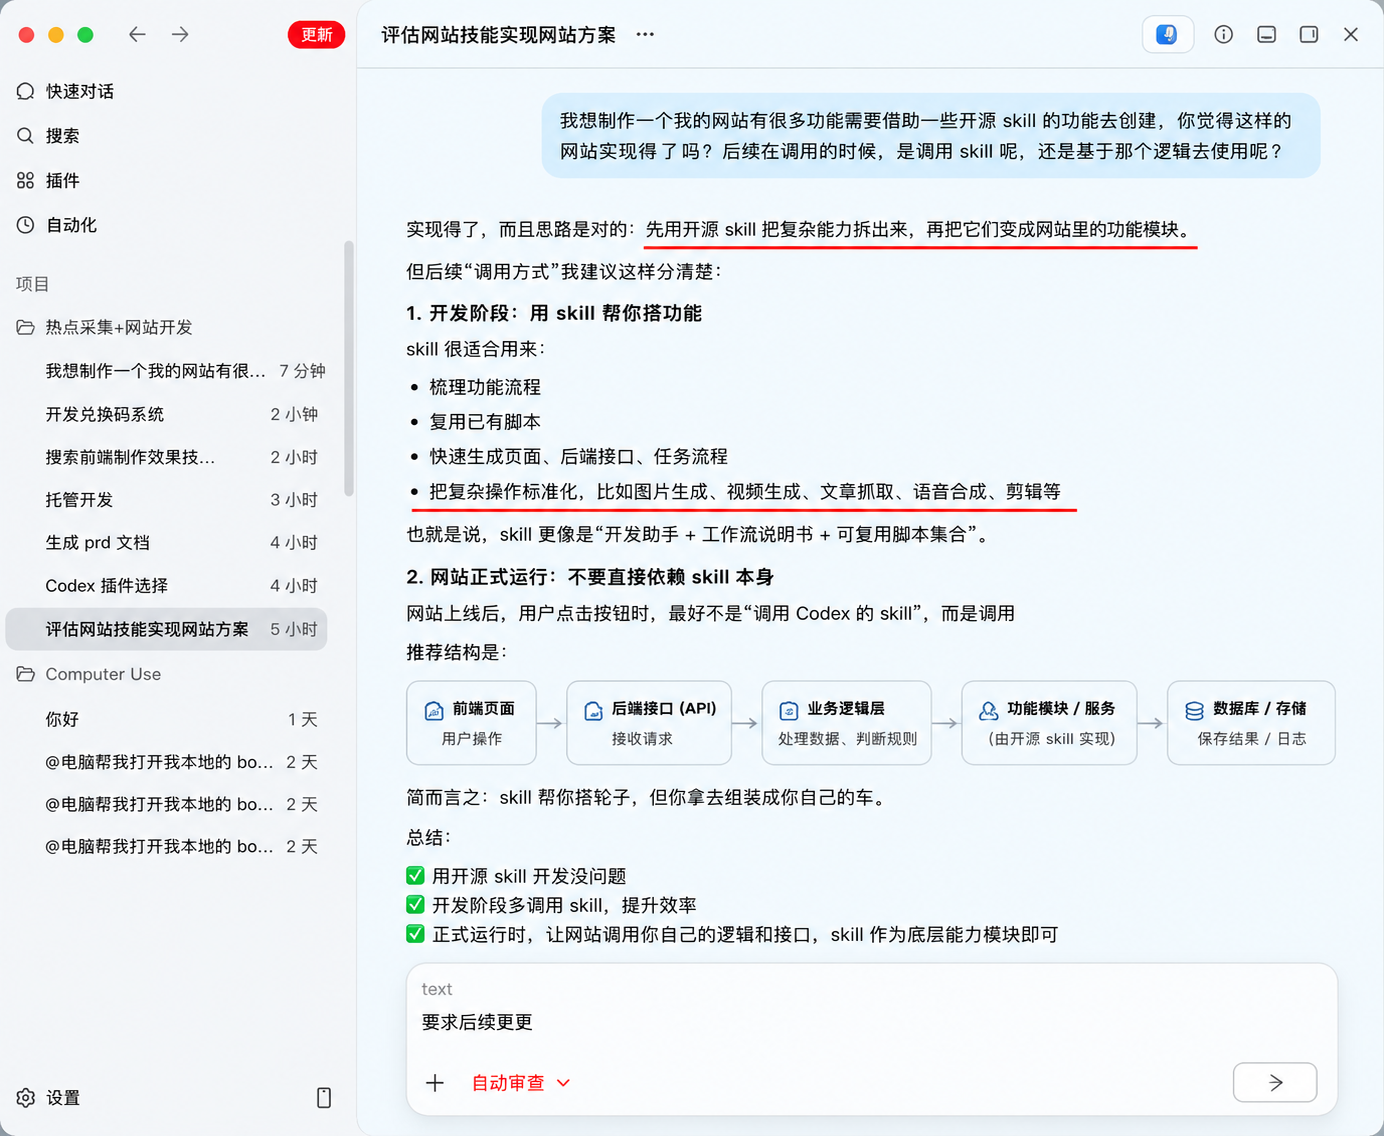Select conversation 评估网站技能实现网站方案
The image size is (1384, 1136).
point(167,629)
